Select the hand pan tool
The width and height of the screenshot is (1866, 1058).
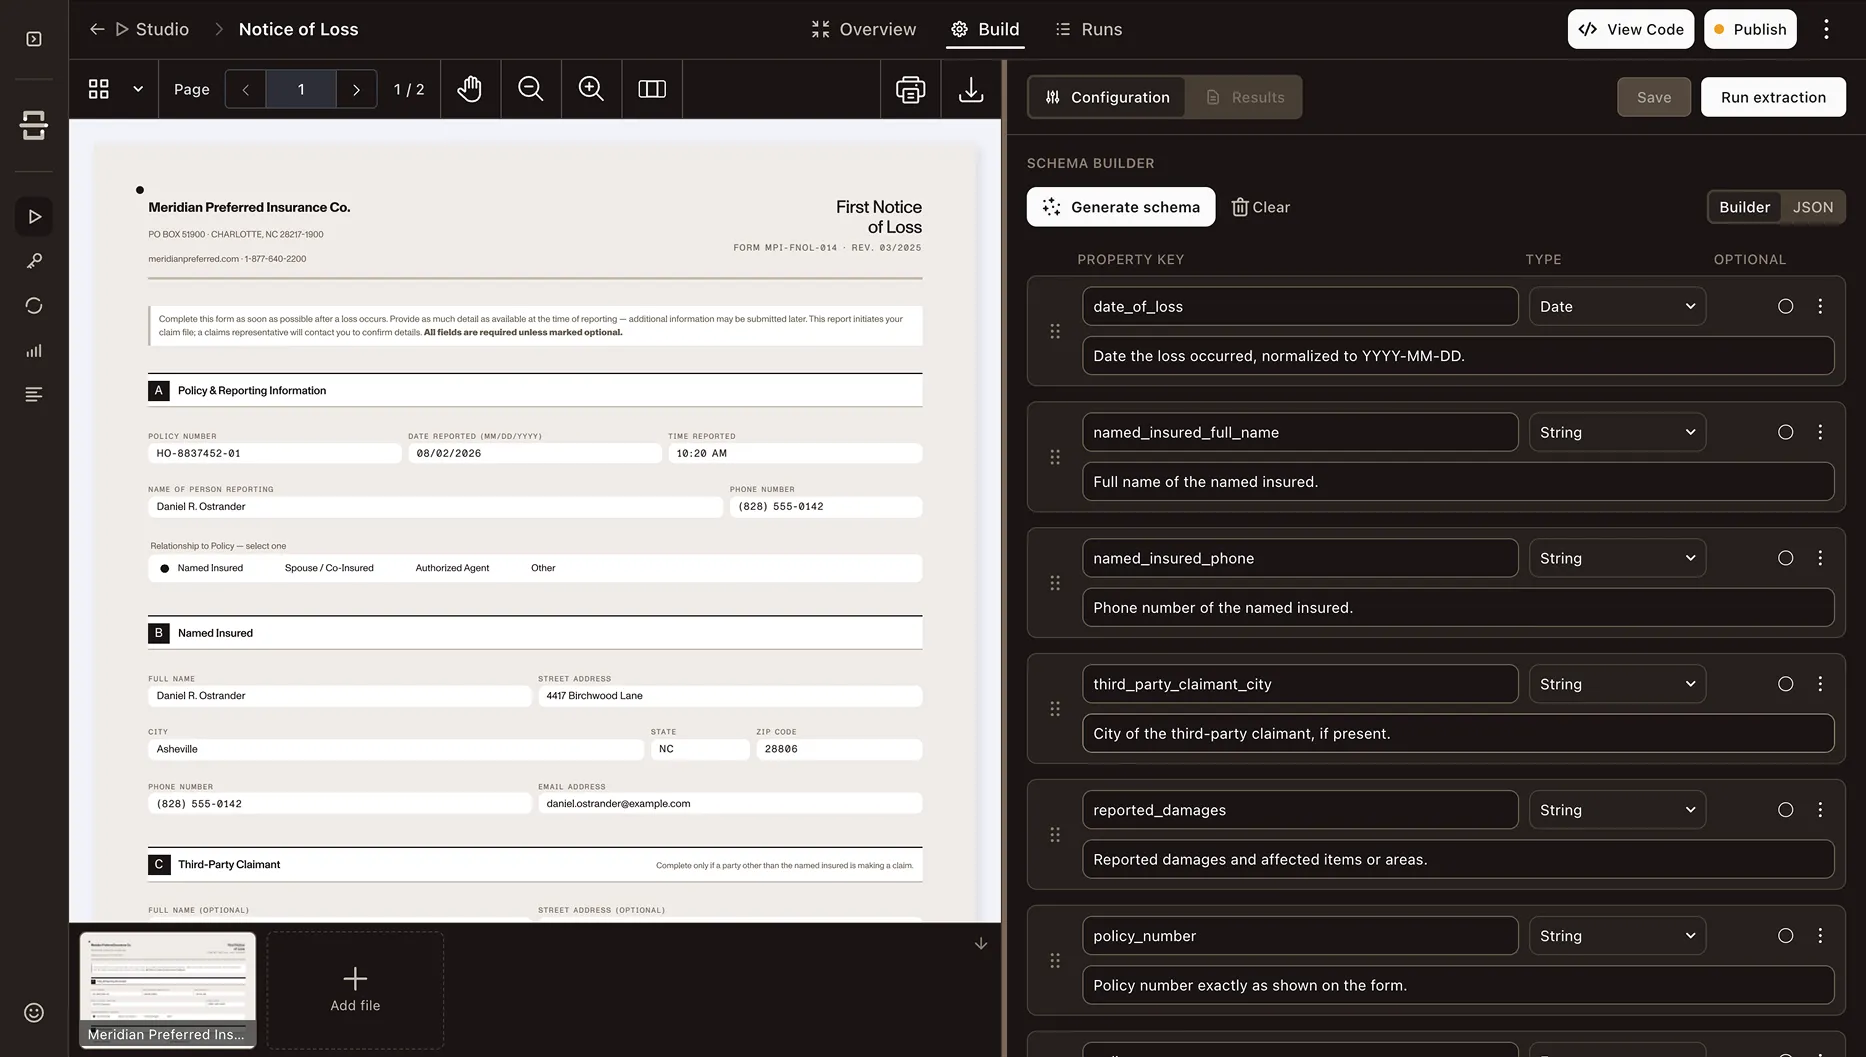(470, 89)
